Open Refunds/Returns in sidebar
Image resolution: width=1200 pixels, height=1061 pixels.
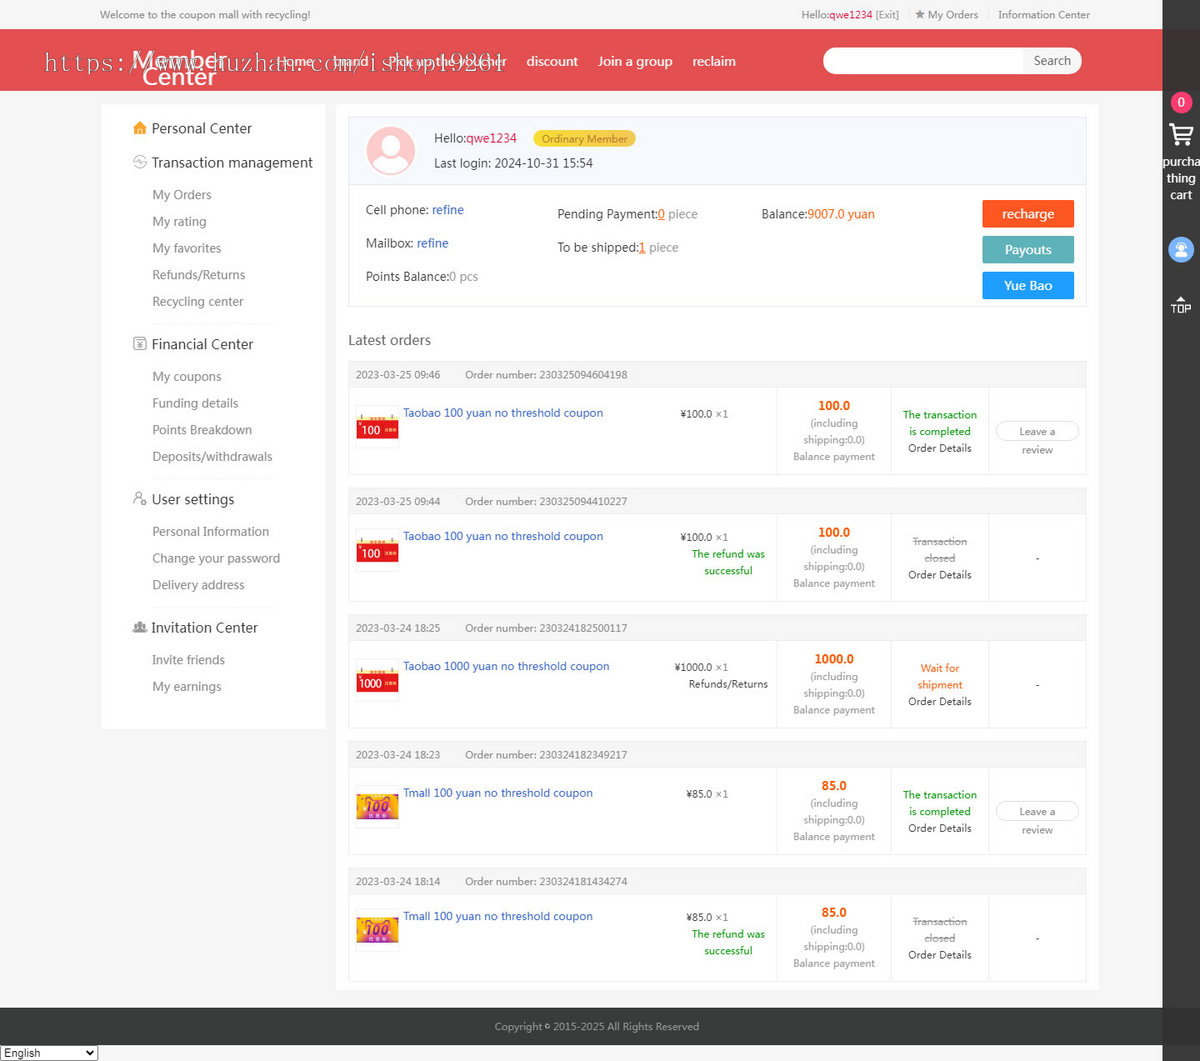coord(199,275)
